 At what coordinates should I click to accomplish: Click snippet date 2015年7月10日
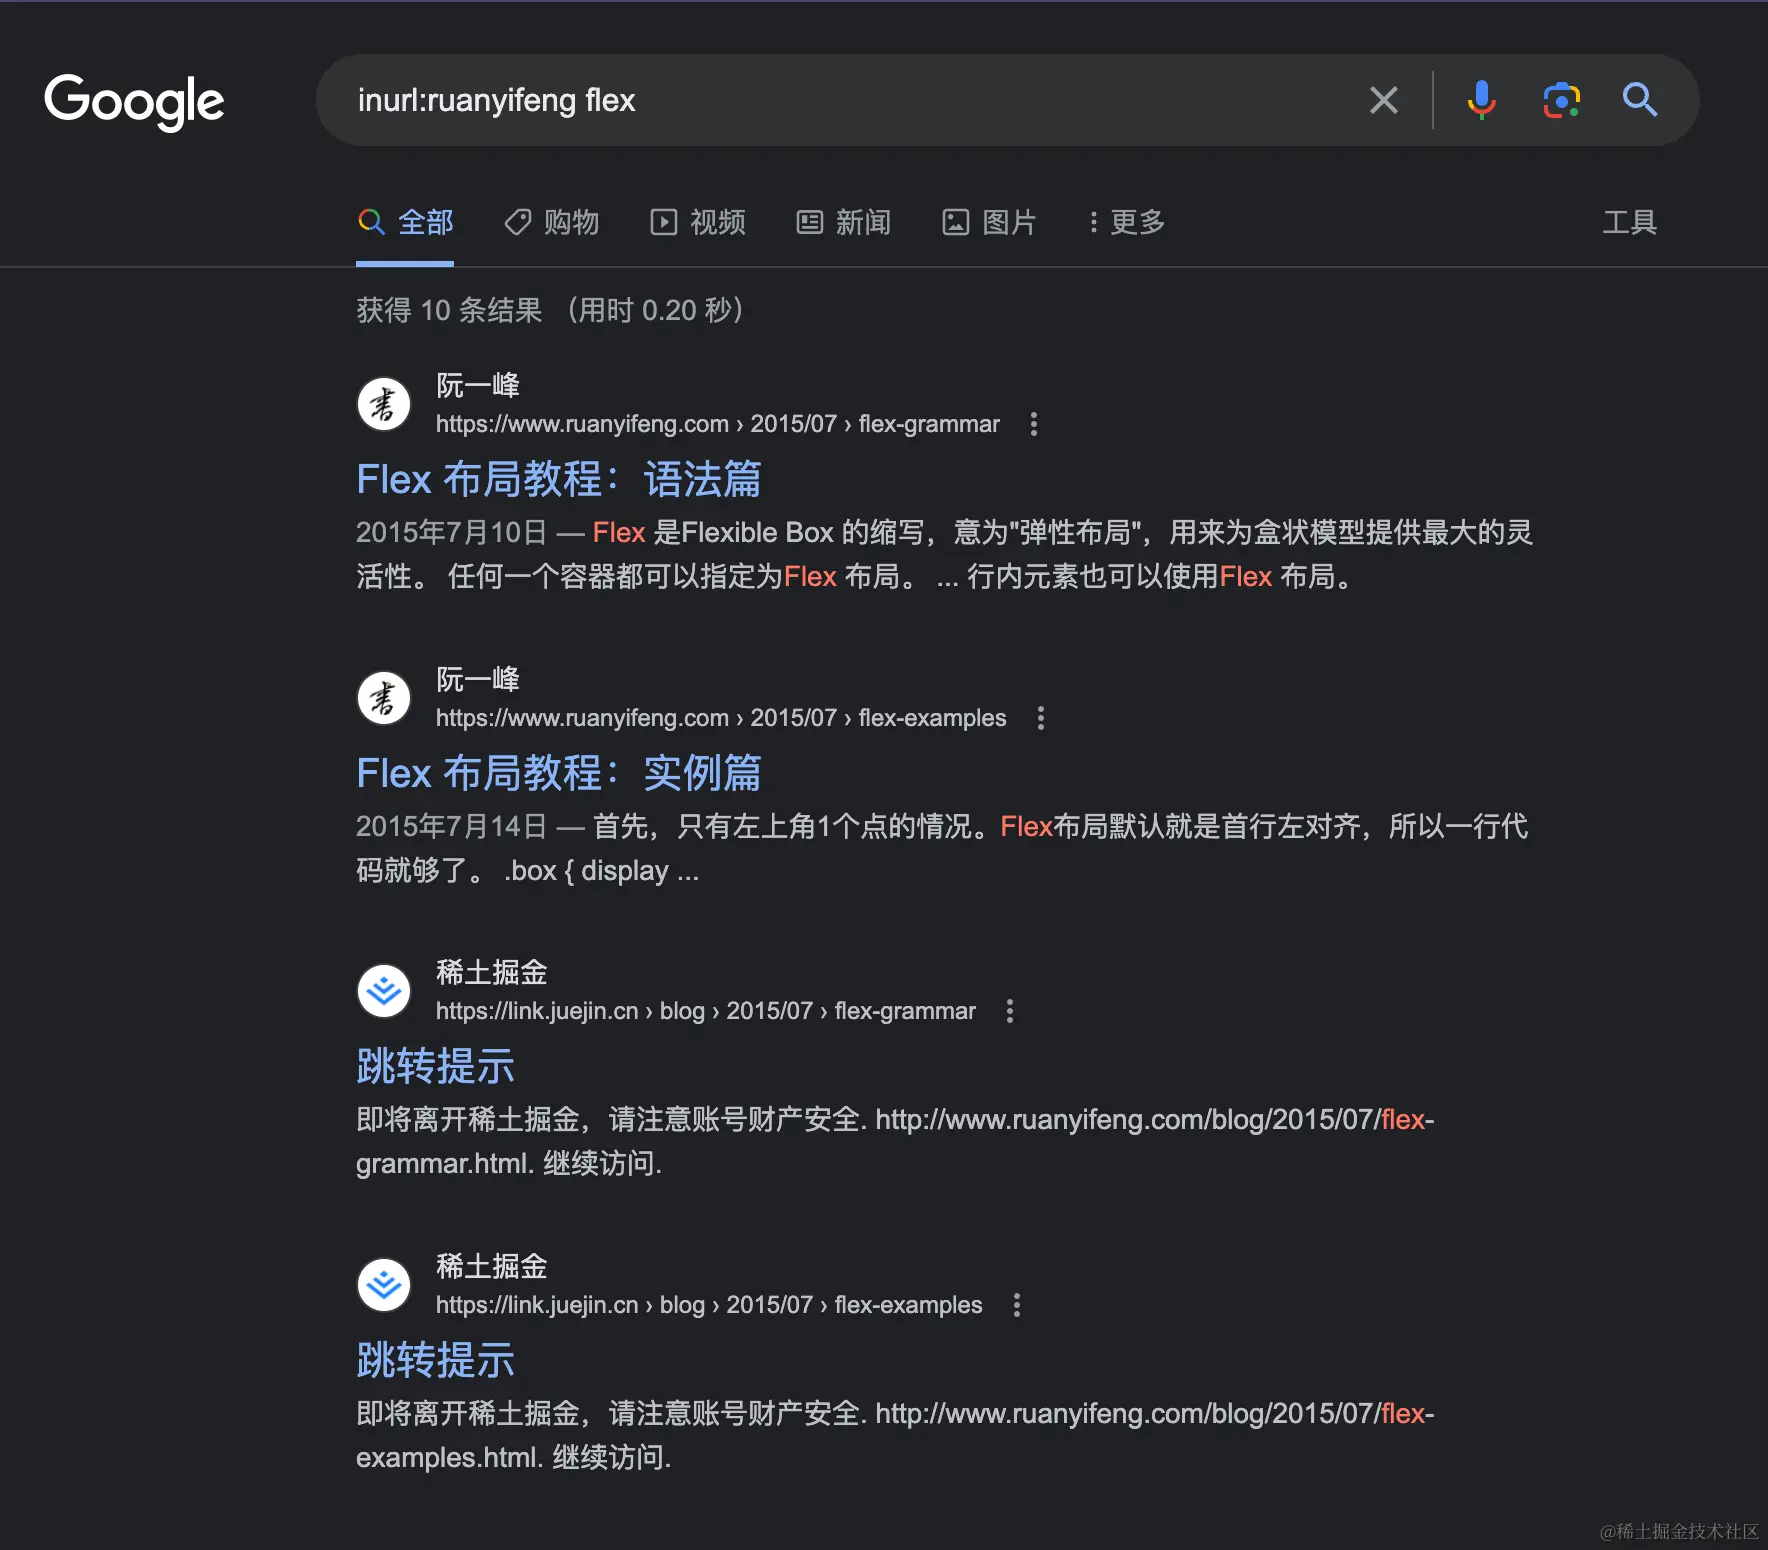click(452, 532)
